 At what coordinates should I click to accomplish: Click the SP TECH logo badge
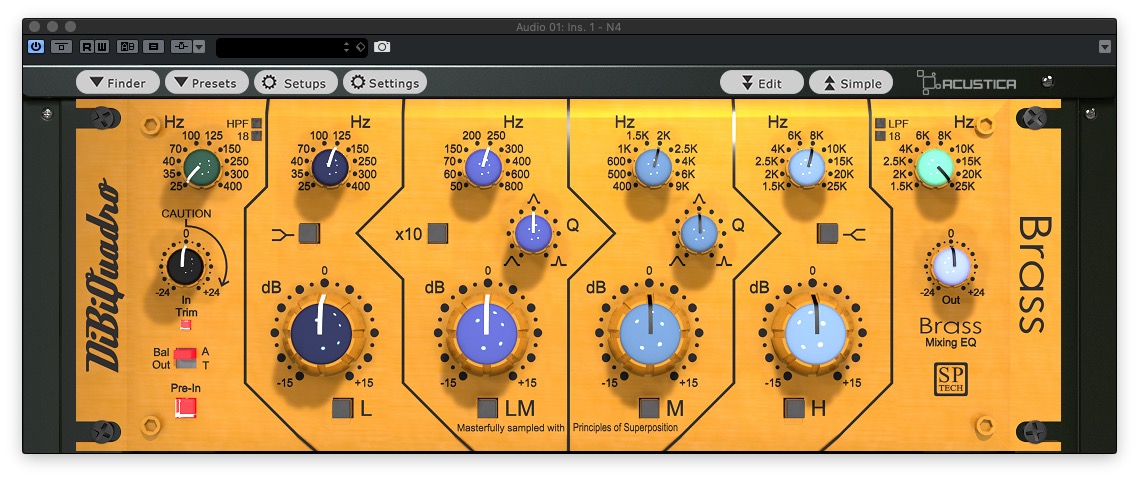pos(951,379)
